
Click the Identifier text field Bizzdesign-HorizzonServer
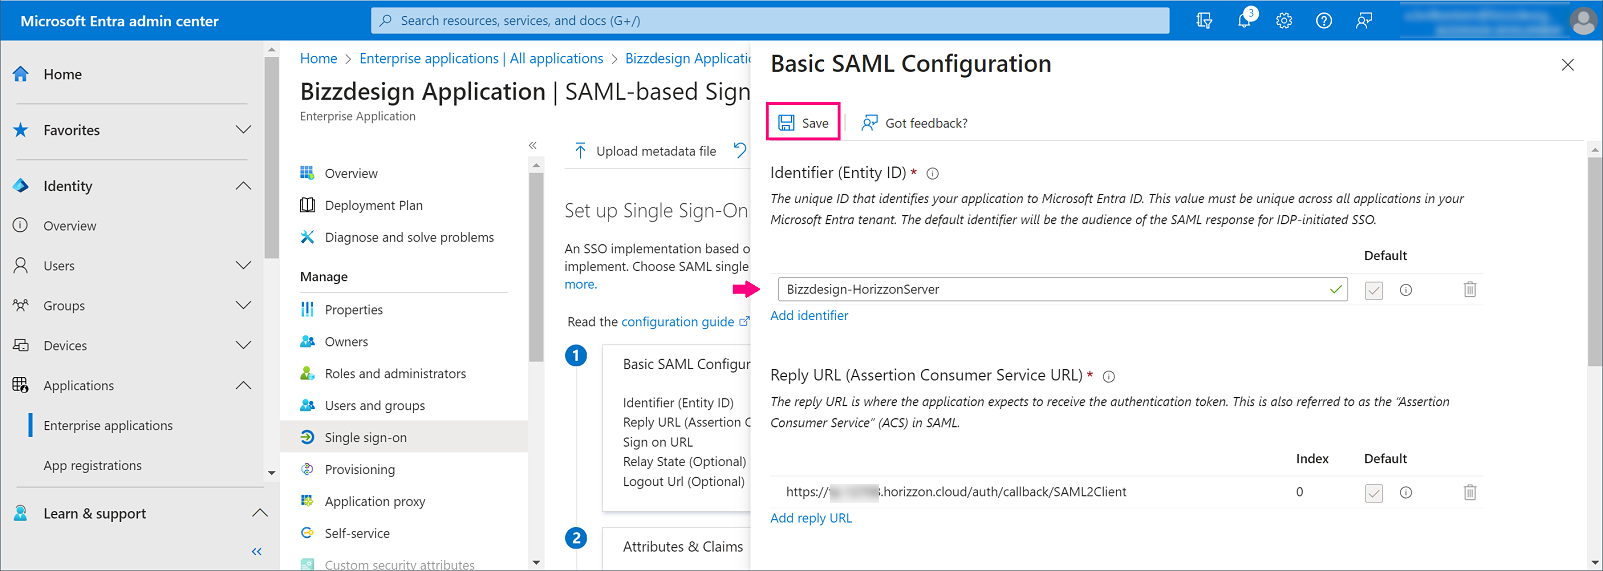(1050, 289)
